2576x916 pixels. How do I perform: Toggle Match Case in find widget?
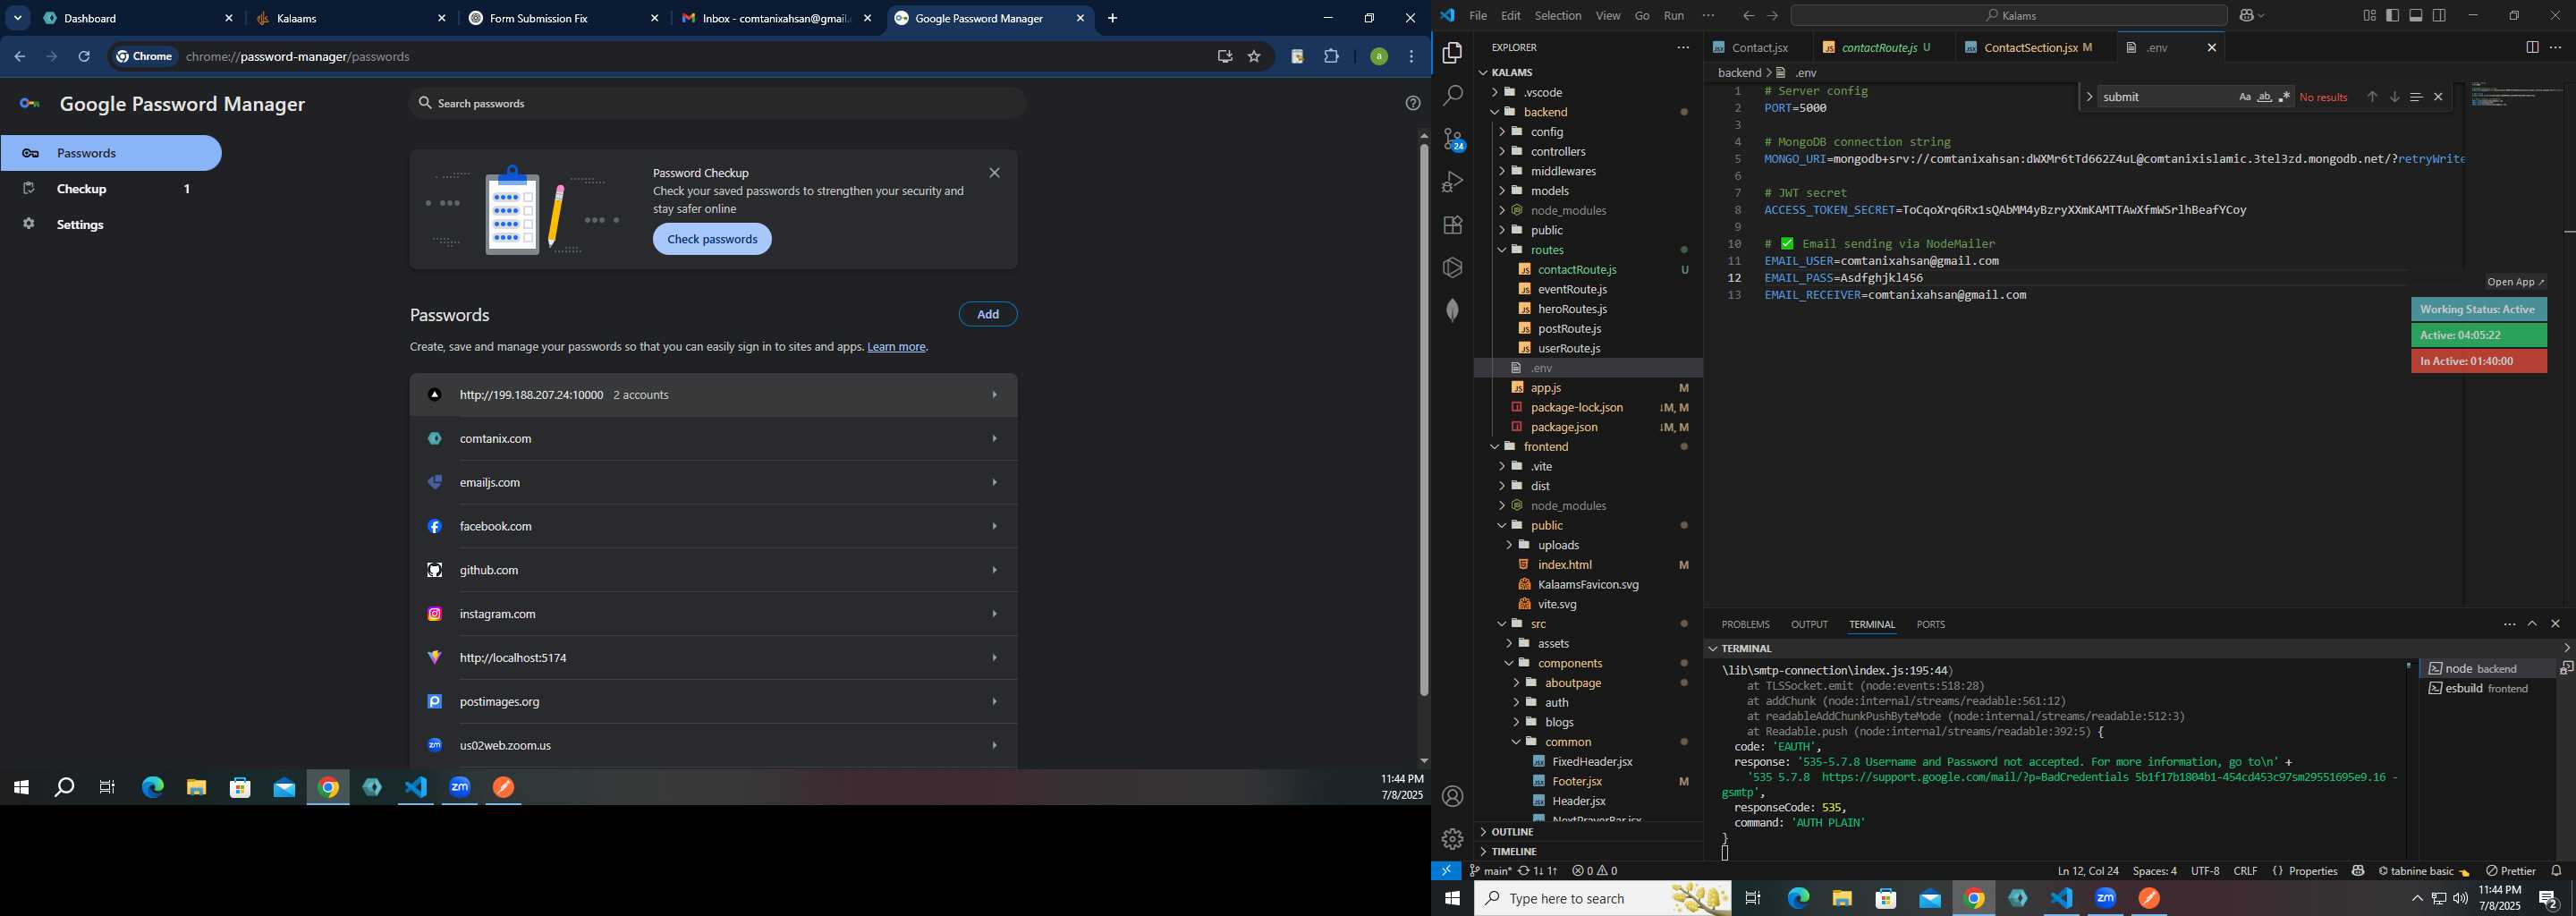click(x=2245, y=97)
